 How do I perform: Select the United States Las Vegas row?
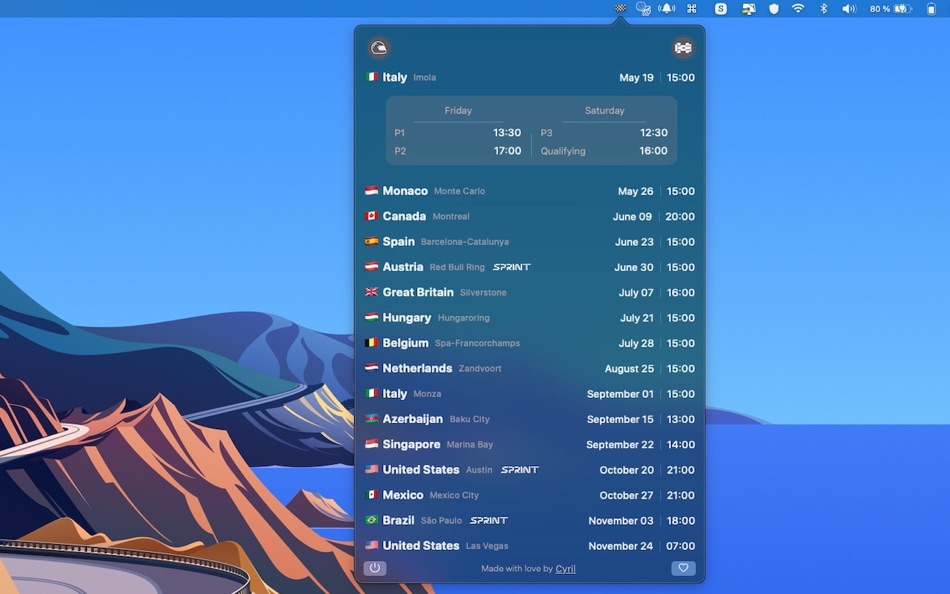(530, 546)
